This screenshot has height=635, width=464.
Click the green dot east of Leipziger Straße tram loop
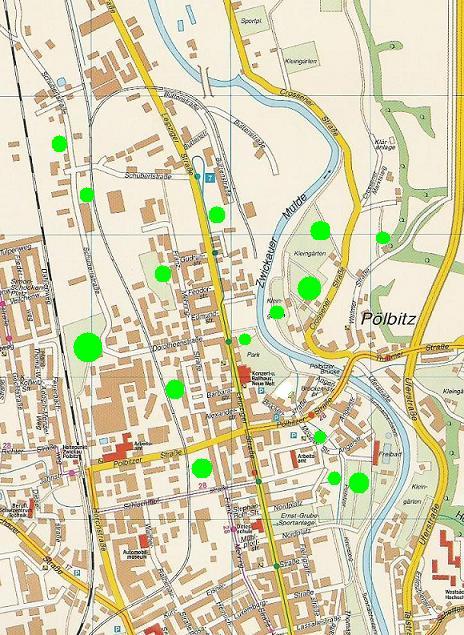pyautogui.click(x=217, y=215)
